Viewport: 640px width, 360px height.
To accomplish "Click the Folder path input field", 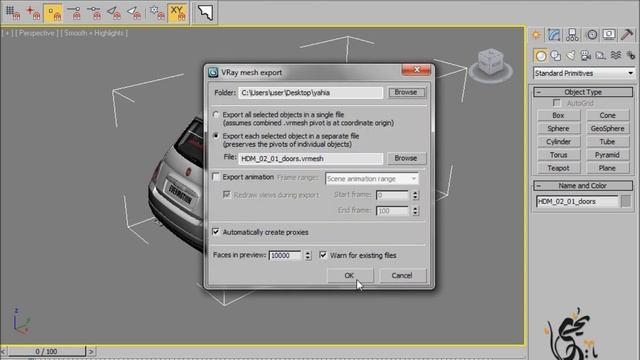I will click(311, 93).
